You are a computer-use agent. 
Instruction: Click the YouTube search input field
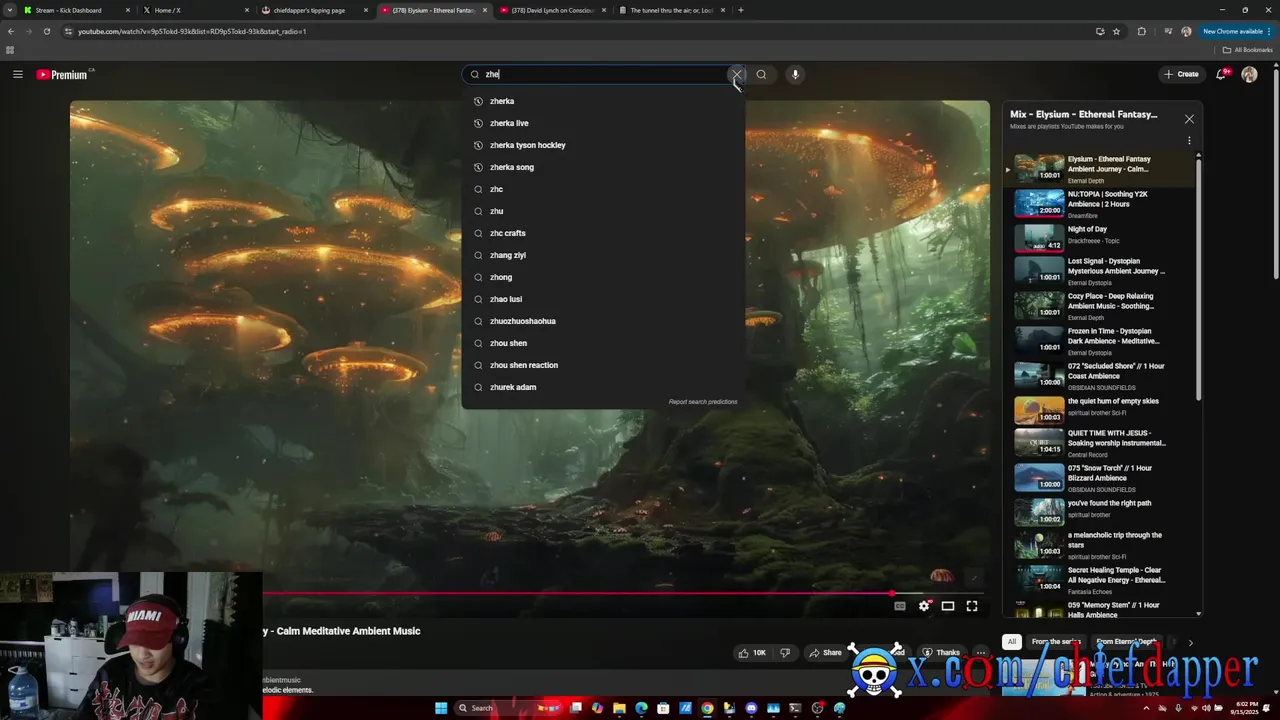tap(603, 74)
